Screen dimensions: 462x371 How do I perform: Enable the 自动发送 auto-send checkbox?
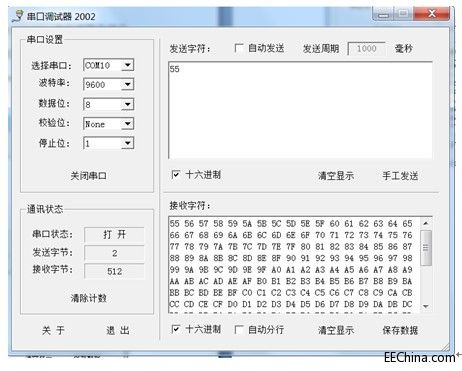(238, 48)
